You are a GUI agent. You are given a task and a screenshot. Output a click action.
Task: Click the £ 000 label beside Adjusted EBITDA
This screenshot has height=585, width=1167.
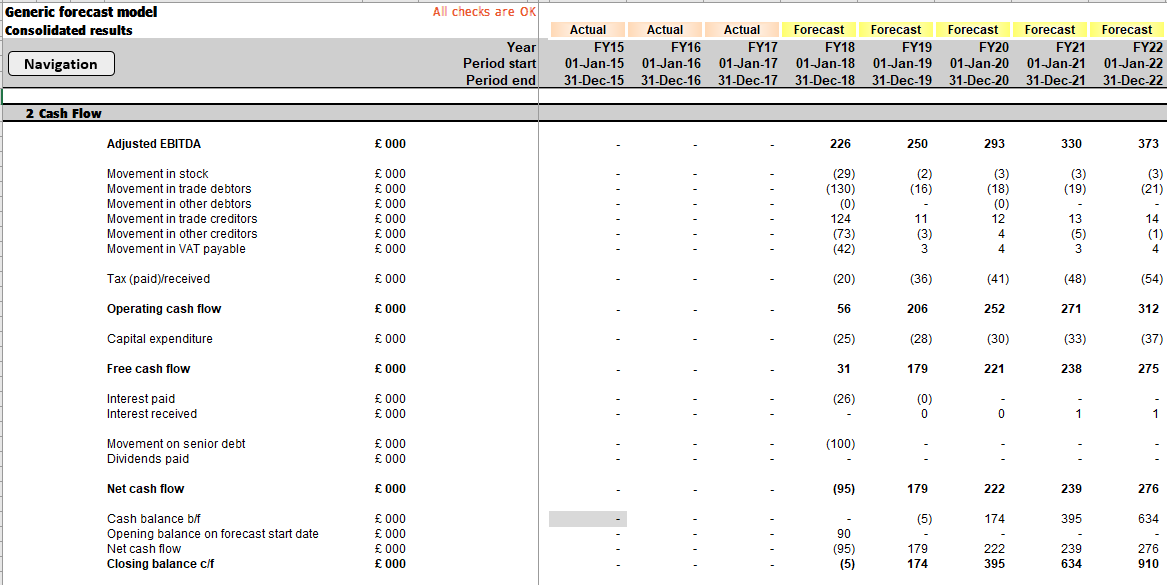390,143
